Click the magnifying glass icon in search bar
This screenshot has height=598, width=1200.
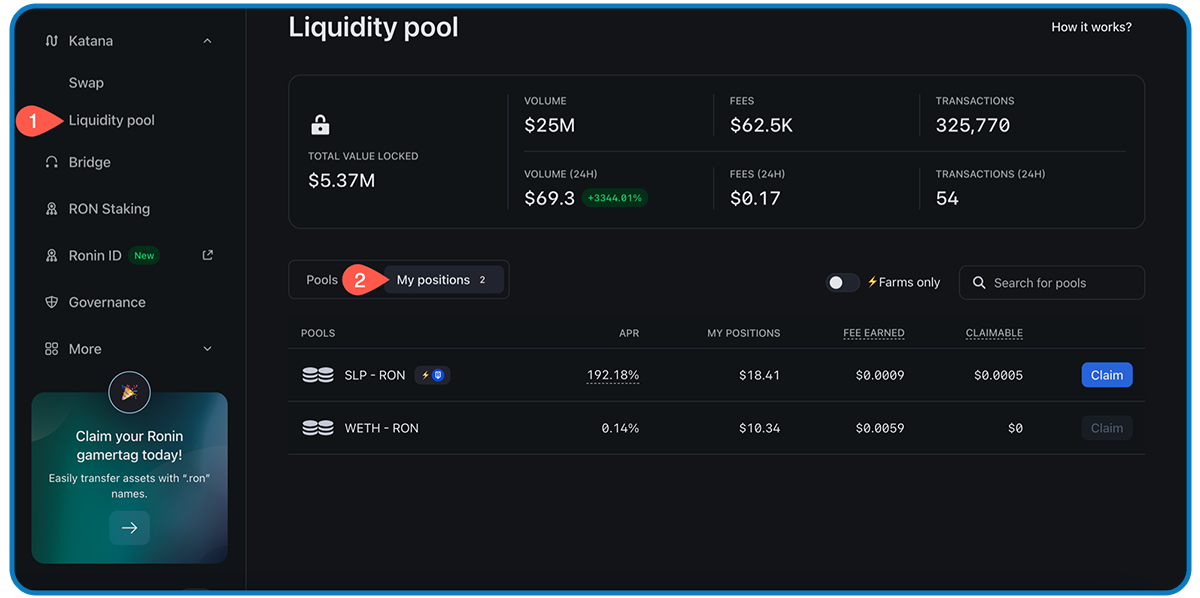pos(979,283)
